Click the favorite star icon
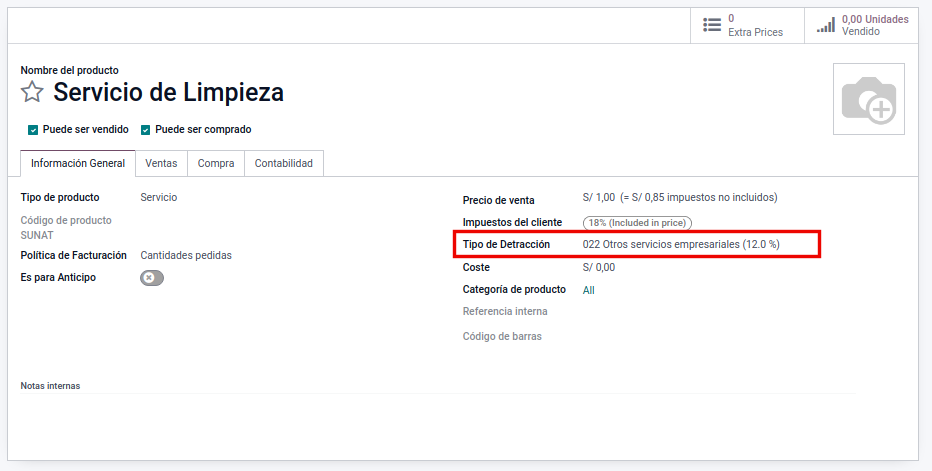This screenshot has width=932, height=471. coord(32,93)
